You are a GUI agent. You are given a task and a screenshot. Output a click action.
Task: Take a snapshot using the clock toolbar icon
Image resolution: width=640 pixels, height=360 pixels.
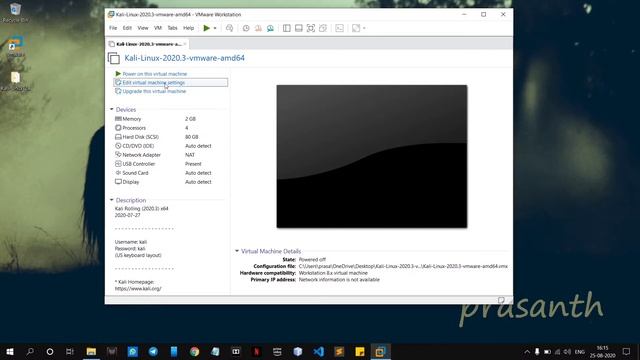tap(246, 28)
